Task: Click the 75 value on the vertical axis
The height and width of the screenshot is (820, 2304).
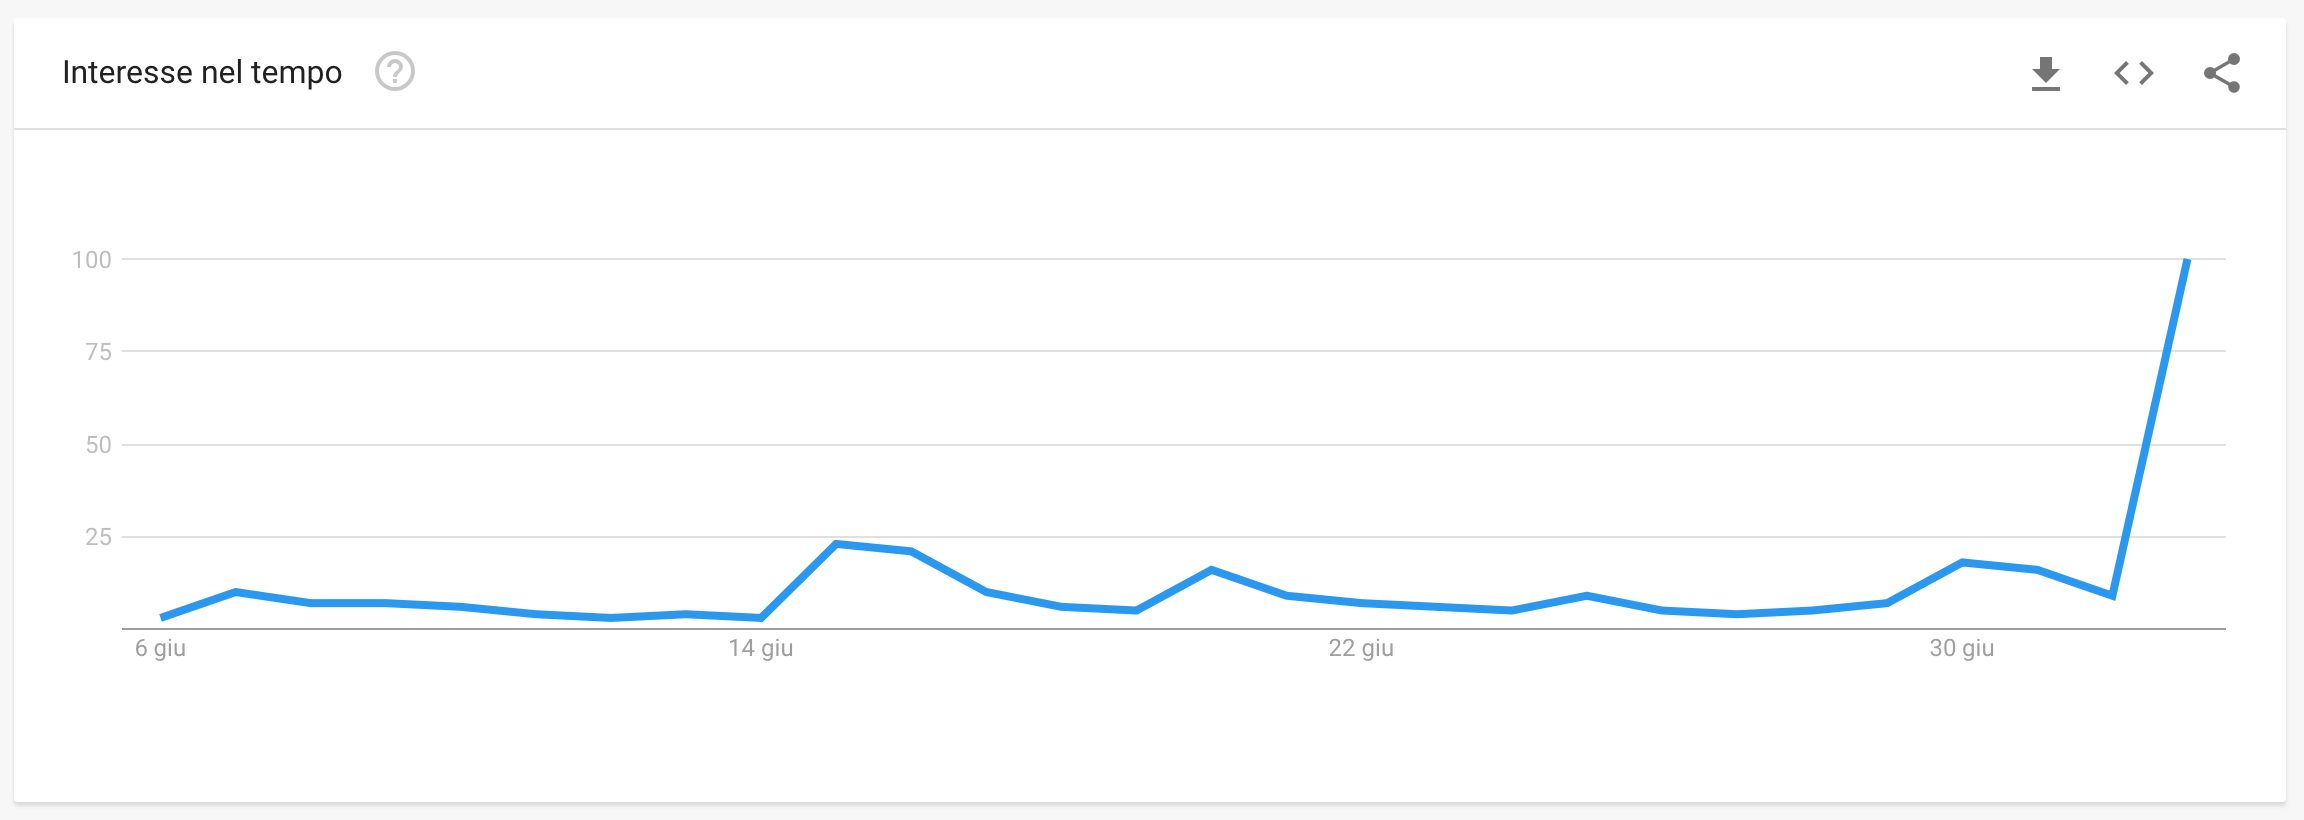Action: [99, 352]
